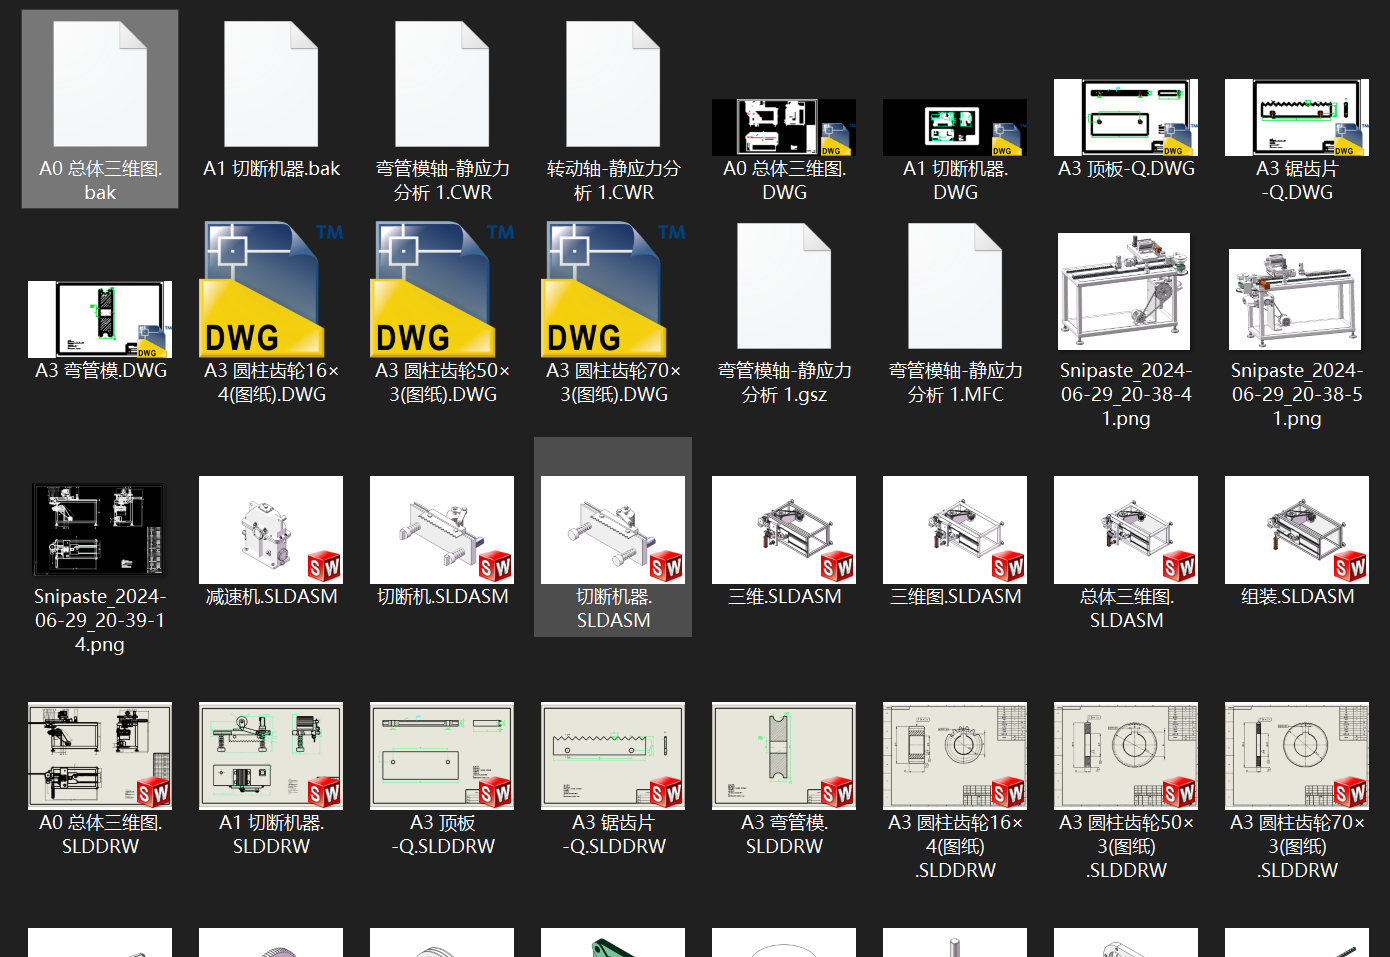Click the label "A3 圆柱齿轮16×4(图纸).DWG"
This screenshot has width=1390, height=957.
[271, 383]
